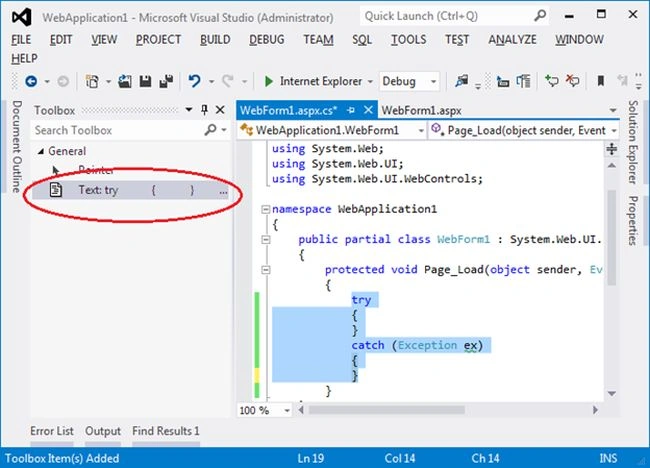Click the horizontal scrollbar in code editor

coord(387,410)
